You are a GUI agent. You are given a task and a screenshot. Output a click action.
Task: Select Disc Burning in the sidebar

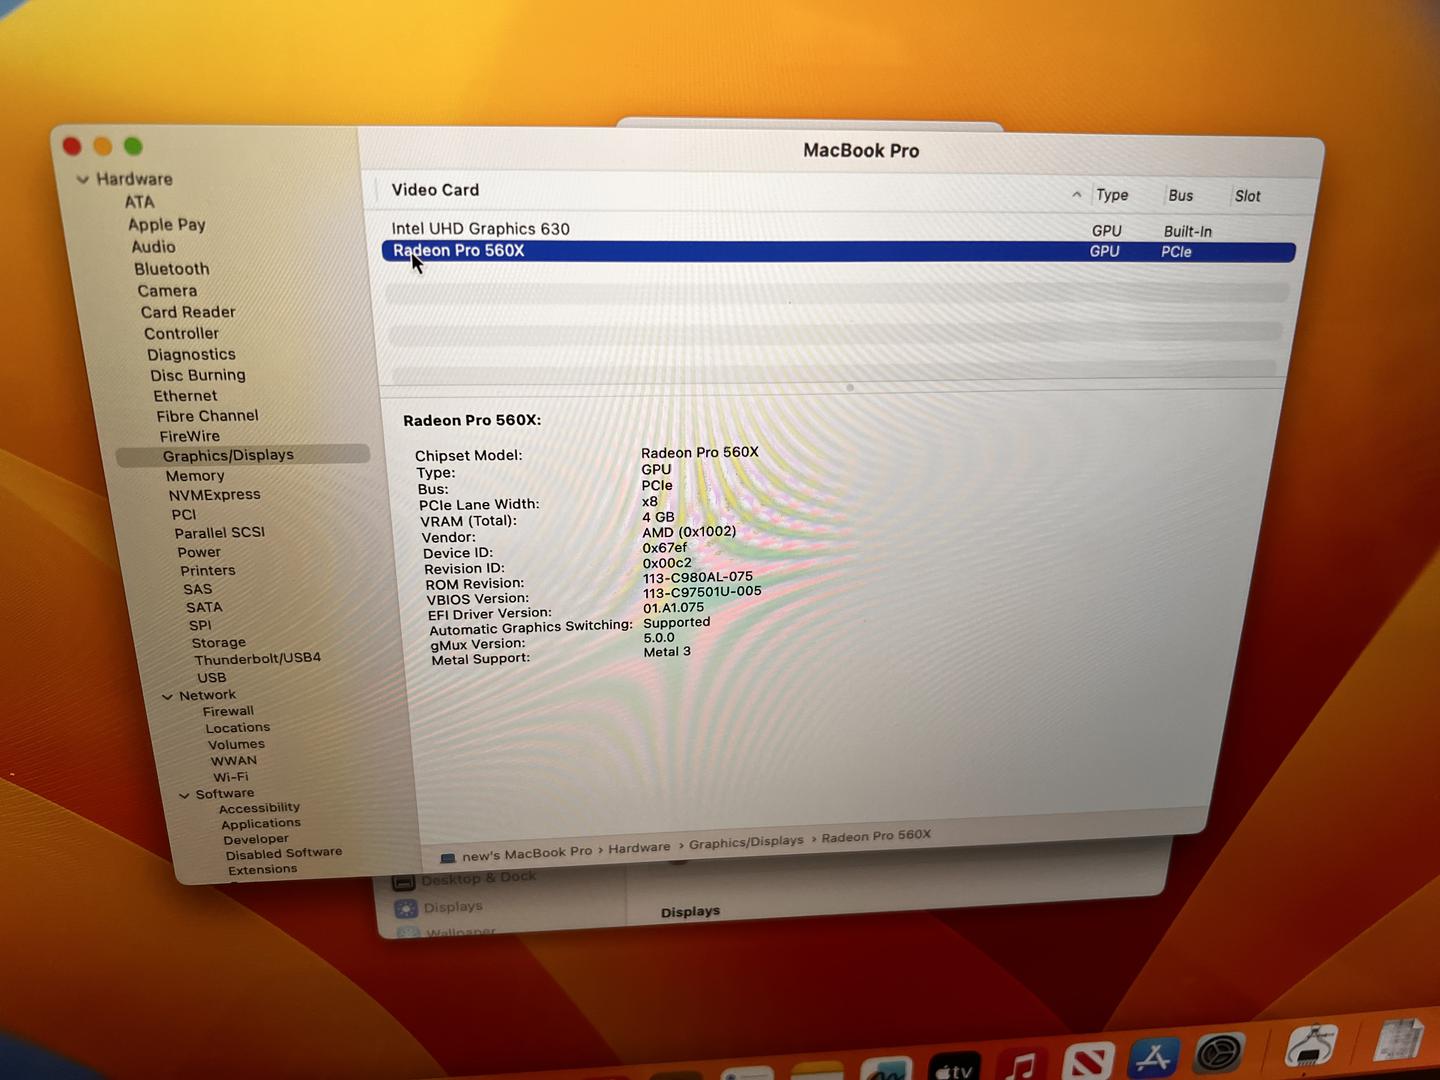[x=198, y=375]
